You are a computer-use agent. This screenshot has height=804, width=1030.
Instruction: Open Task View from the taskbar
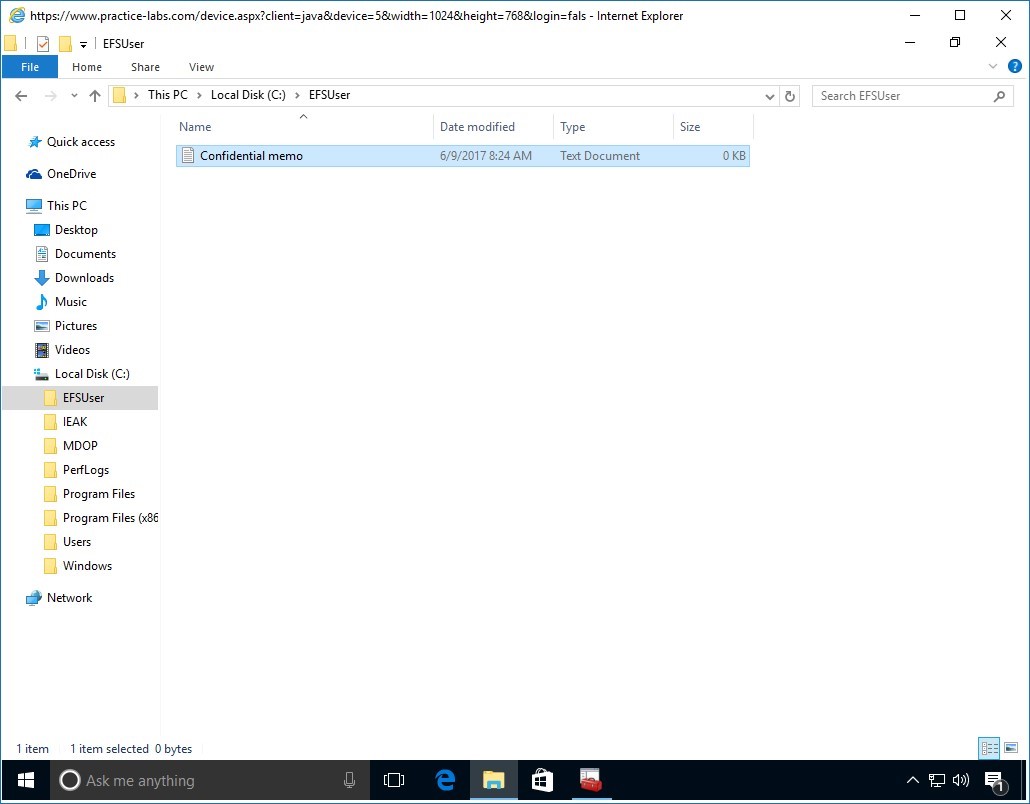(x=394, y=781)
